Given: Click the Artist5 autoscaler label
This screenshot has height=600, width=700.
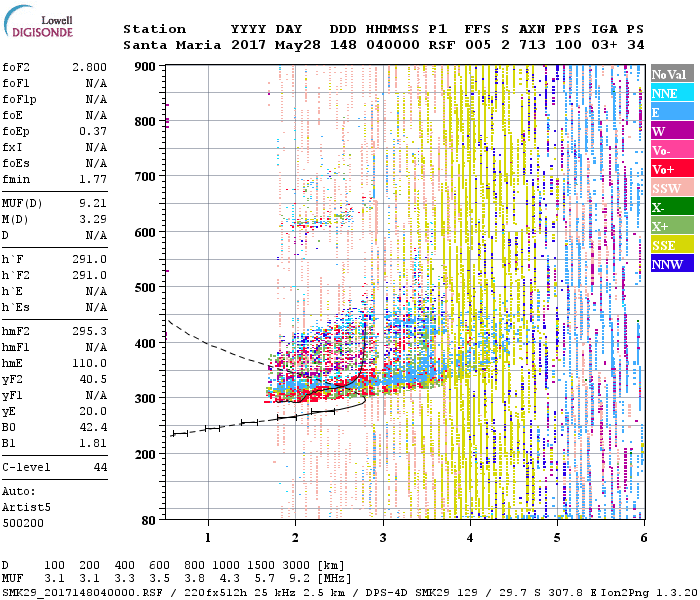Looking at the screenshot, I should (x=26, y=507).
